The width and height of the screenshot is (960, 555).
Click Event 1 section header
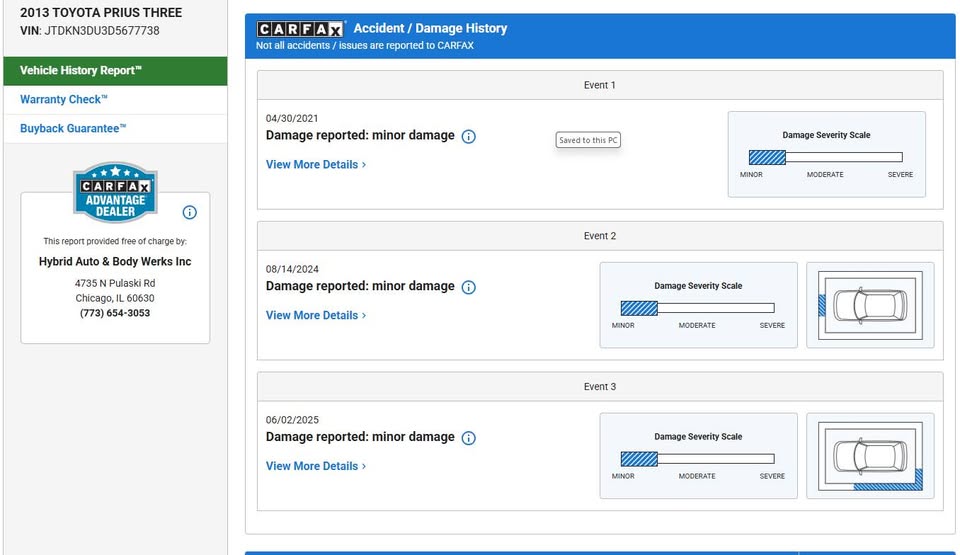(600, 85)
